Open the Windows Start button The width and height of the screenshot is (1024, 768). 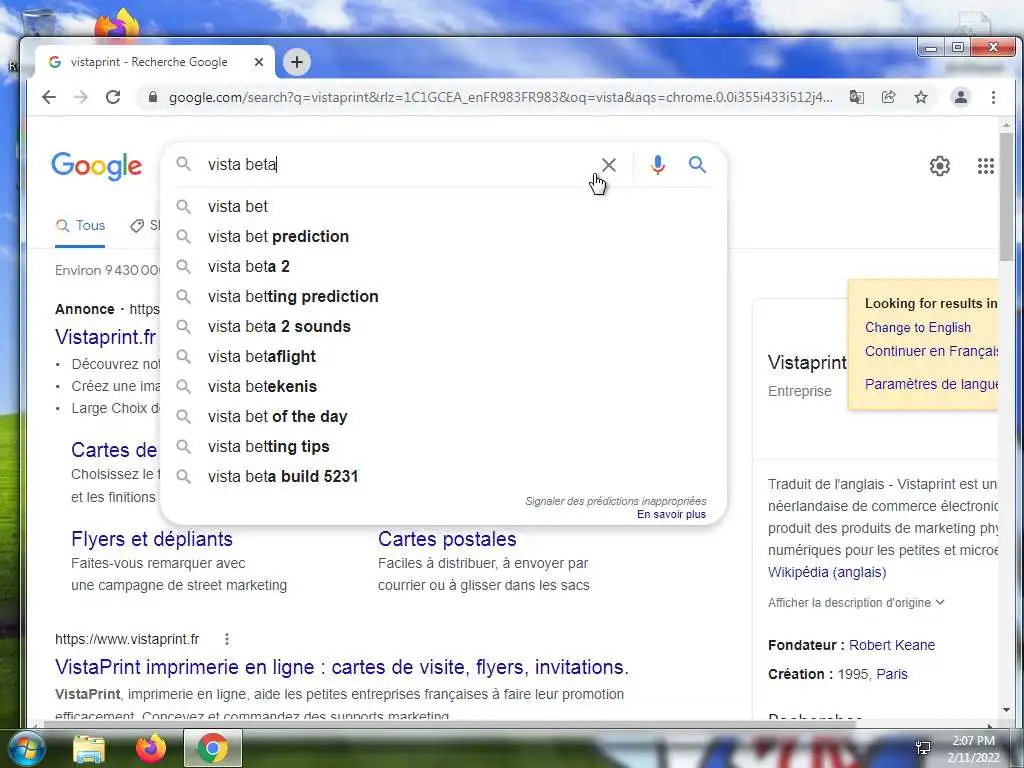tap(25, 748)
